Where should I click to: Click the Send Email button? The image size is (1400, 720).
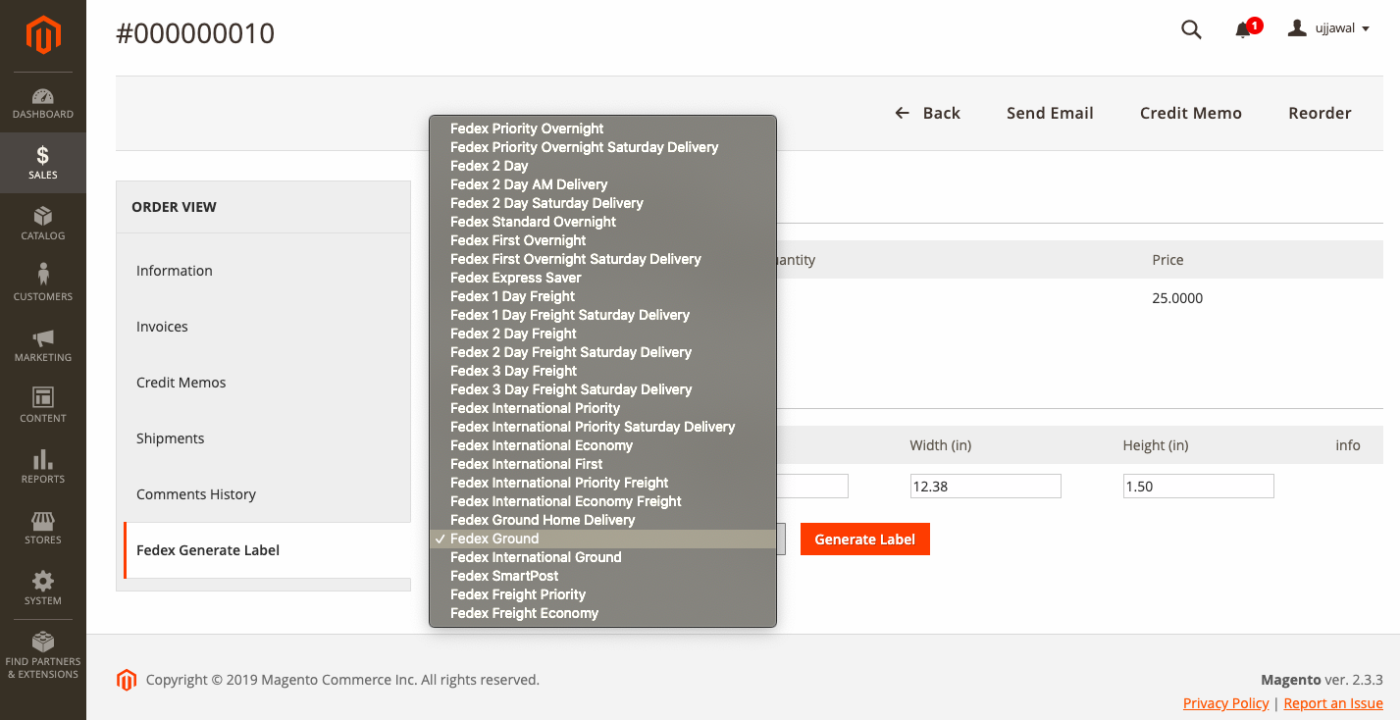pos(1050,113)
